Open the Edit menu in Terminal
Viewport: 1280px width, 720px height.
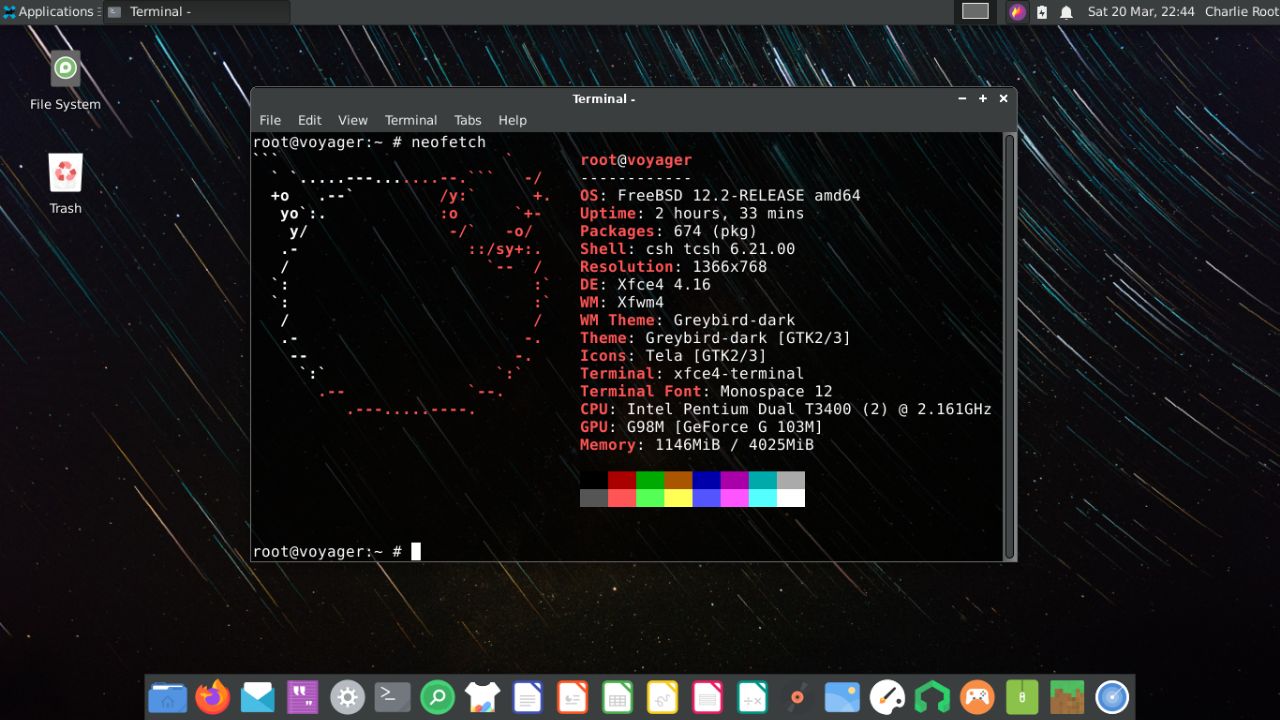click(310, 120)
